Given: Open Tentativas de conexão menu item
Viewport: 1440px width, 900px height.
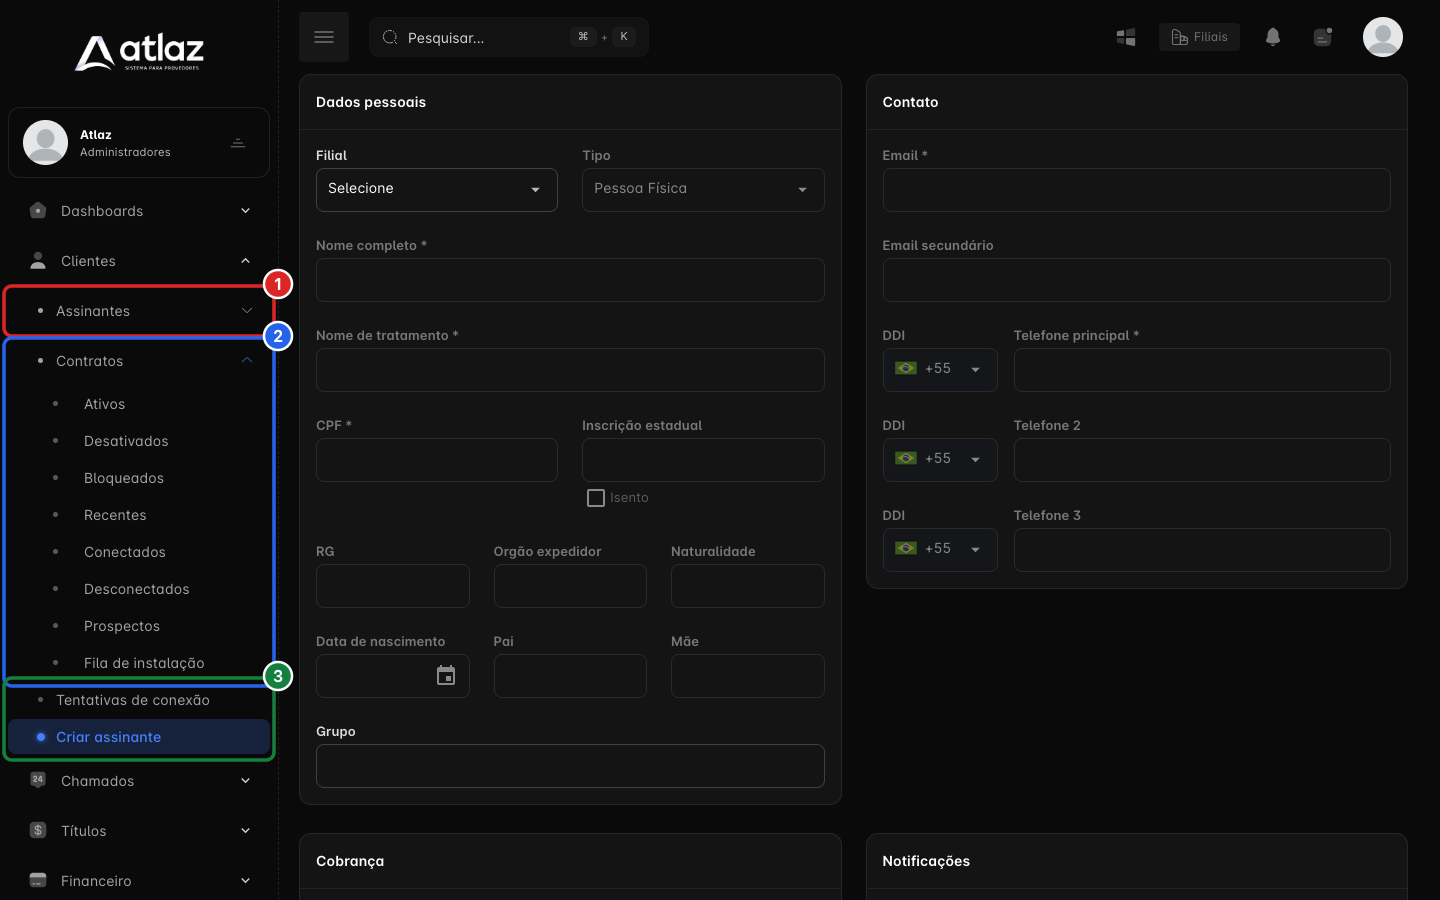Looking at the screenshot, I should click(x=133, y=700).
